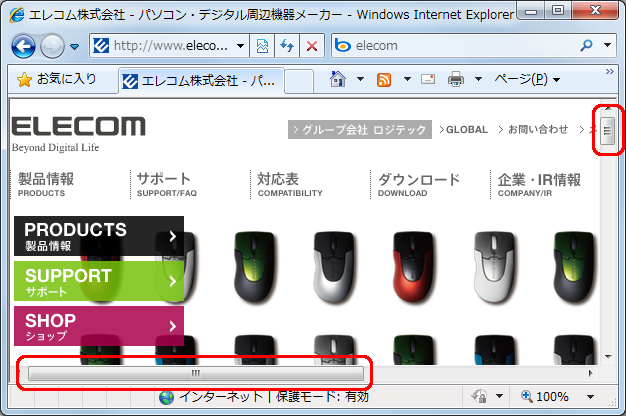Open the recent pages dropdown beside Forward

click(74, 47)
